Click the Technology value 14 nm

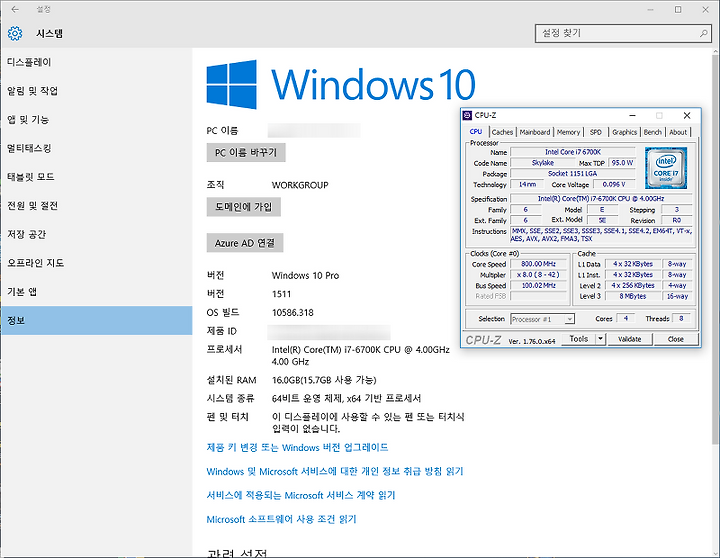pos(527,184)
